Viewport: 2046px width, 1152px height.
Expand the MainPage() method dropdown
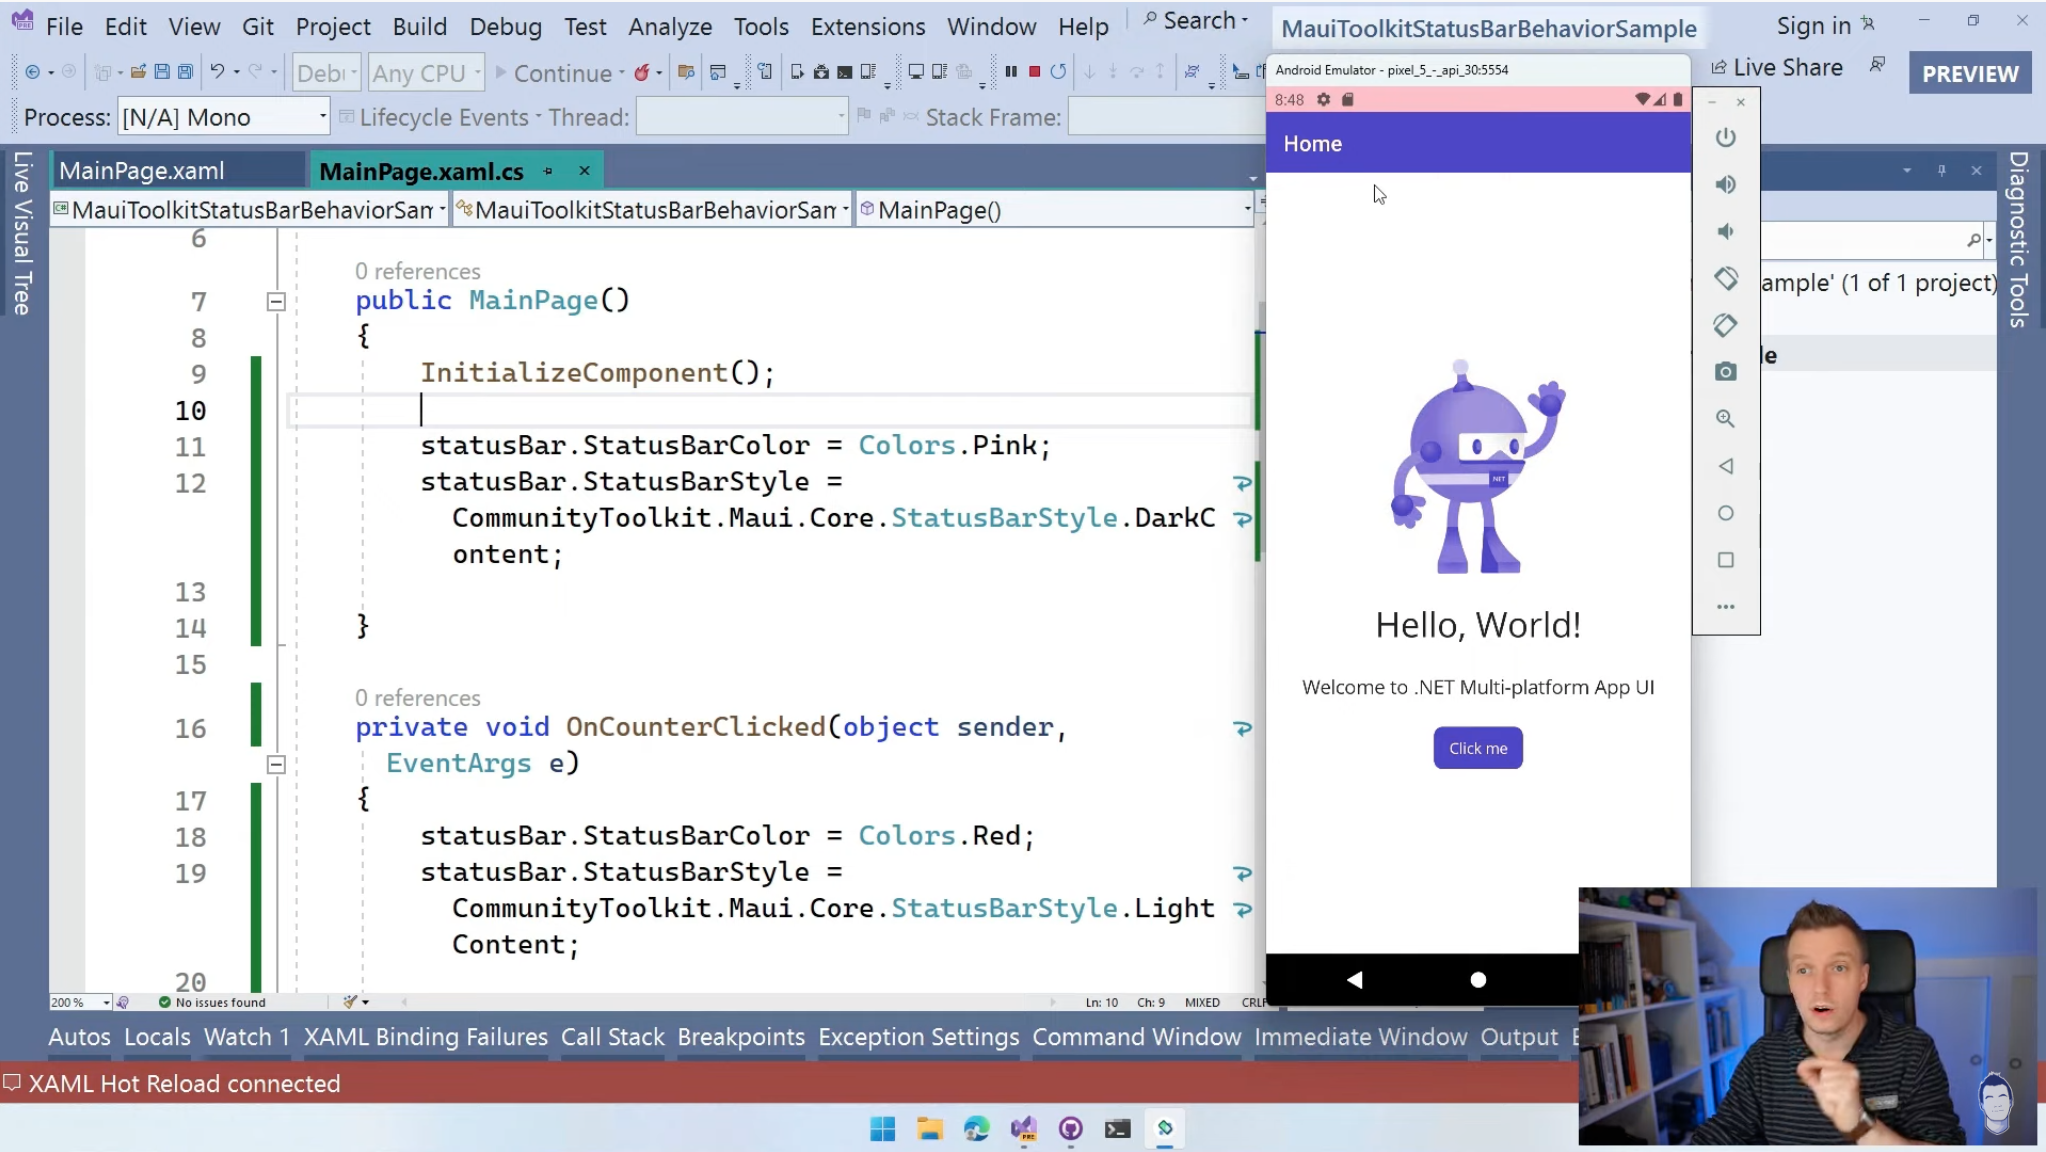click(1245, 209)
